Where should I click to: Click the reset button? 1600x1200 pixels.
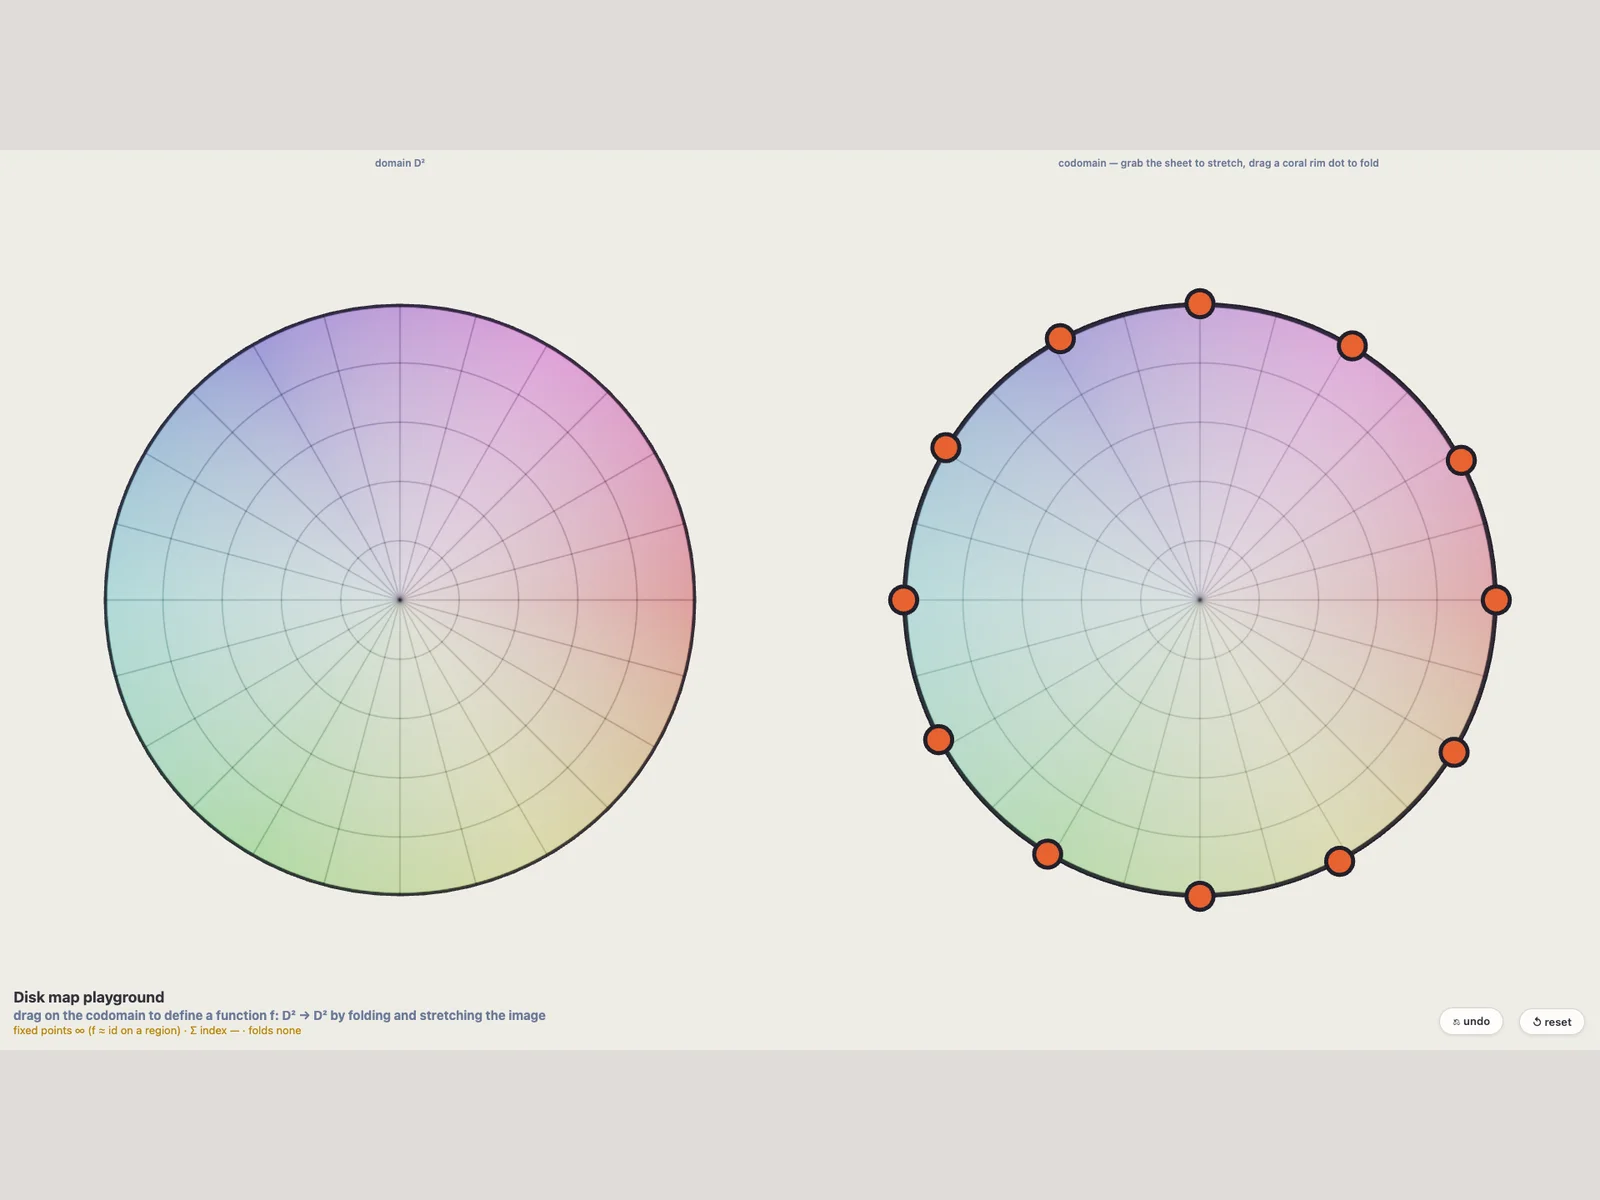pos(1551,1022)
